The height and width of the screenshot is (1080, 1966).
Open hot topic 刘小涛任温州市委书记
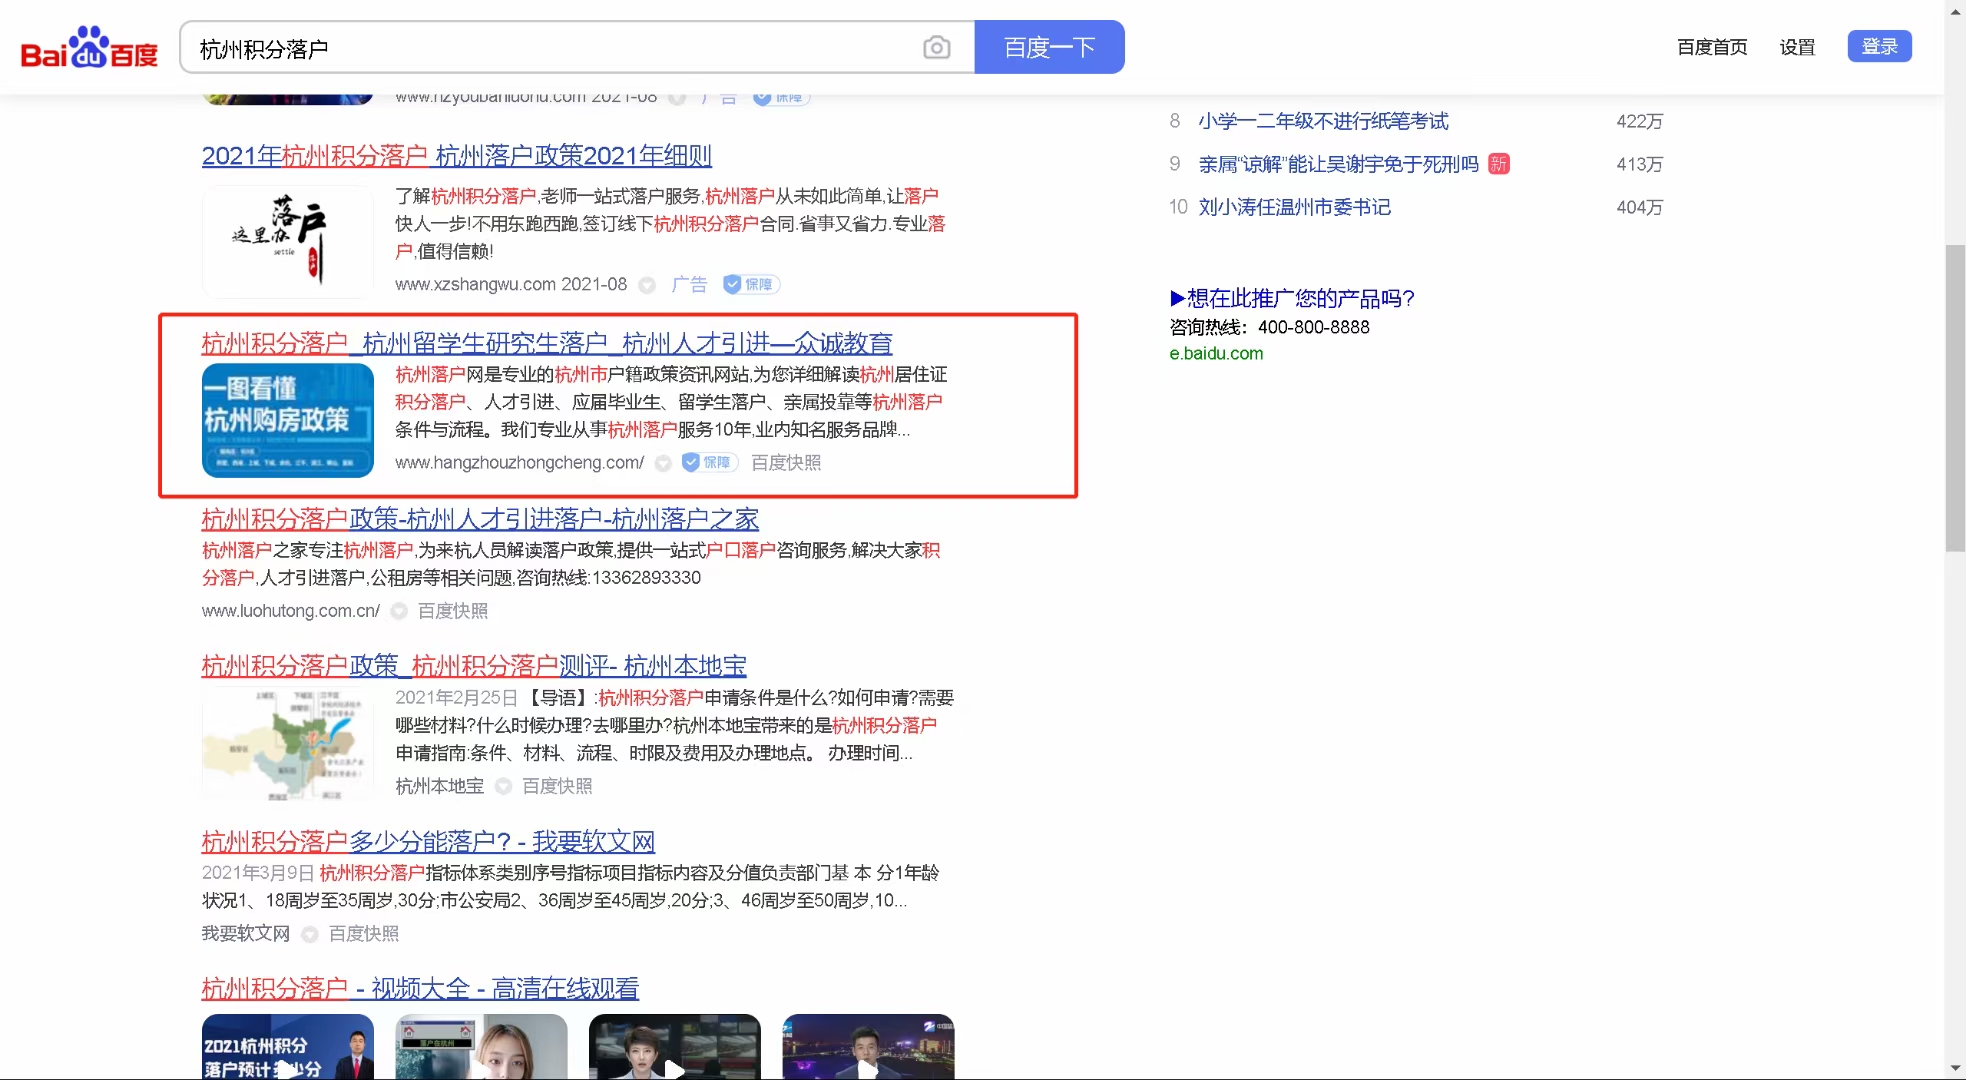1294,207
